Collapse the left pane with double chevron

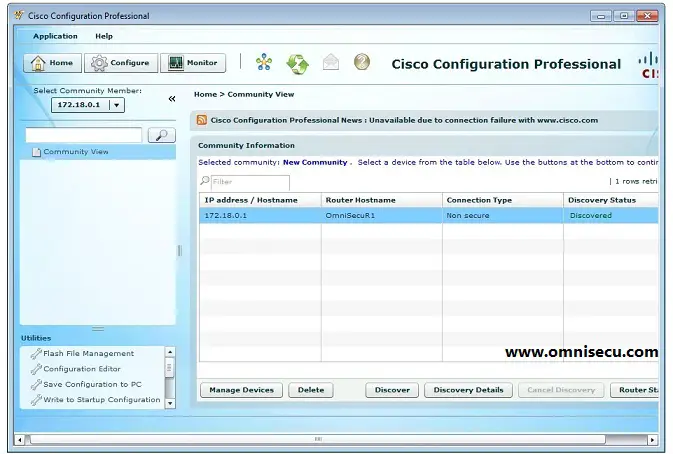coord(172,99)
